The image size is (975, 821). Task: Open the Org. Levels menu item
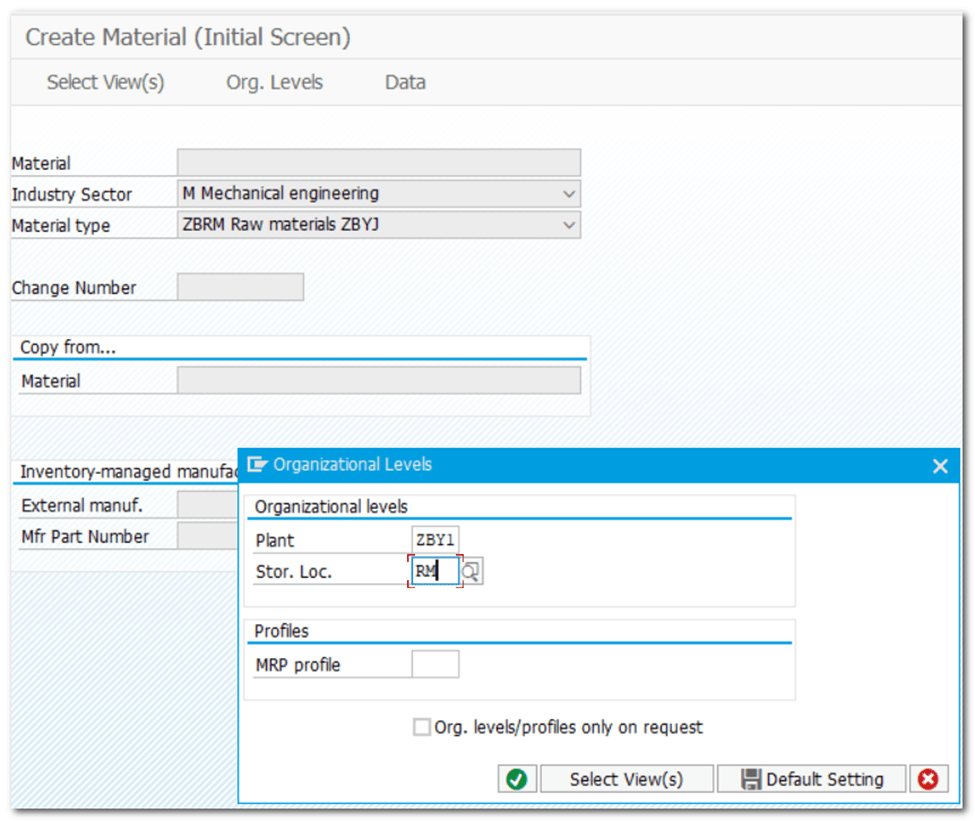coord(274,82)
